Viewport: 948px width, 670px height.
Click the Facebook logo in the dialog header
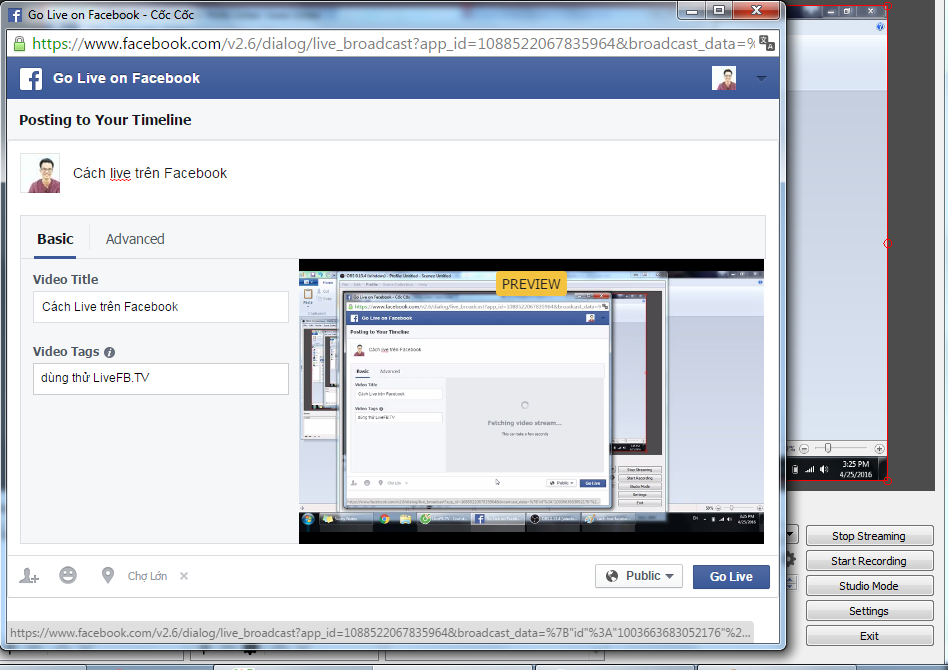(x=29, y=78)
